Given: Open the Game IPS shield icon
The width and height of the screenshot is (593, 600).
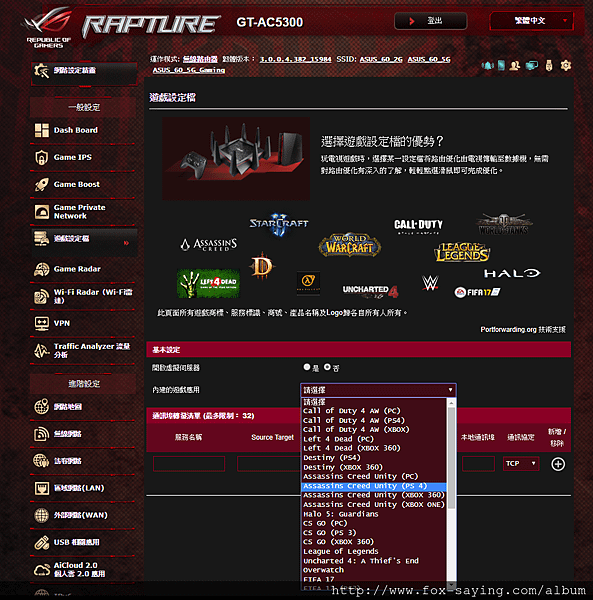Looking at the screenshot, I should [x=42, y=157].
